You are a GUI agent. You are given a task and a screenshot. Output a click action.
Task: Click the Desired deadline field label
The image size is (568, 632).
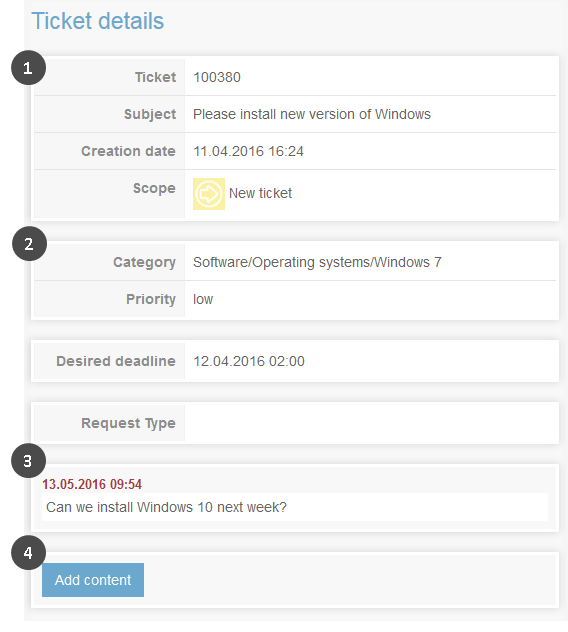coord(116,361)
